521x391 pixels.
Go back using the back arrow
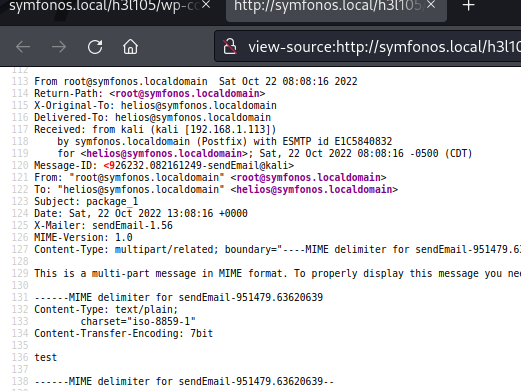pyautogui.click(x=23, y=47)
